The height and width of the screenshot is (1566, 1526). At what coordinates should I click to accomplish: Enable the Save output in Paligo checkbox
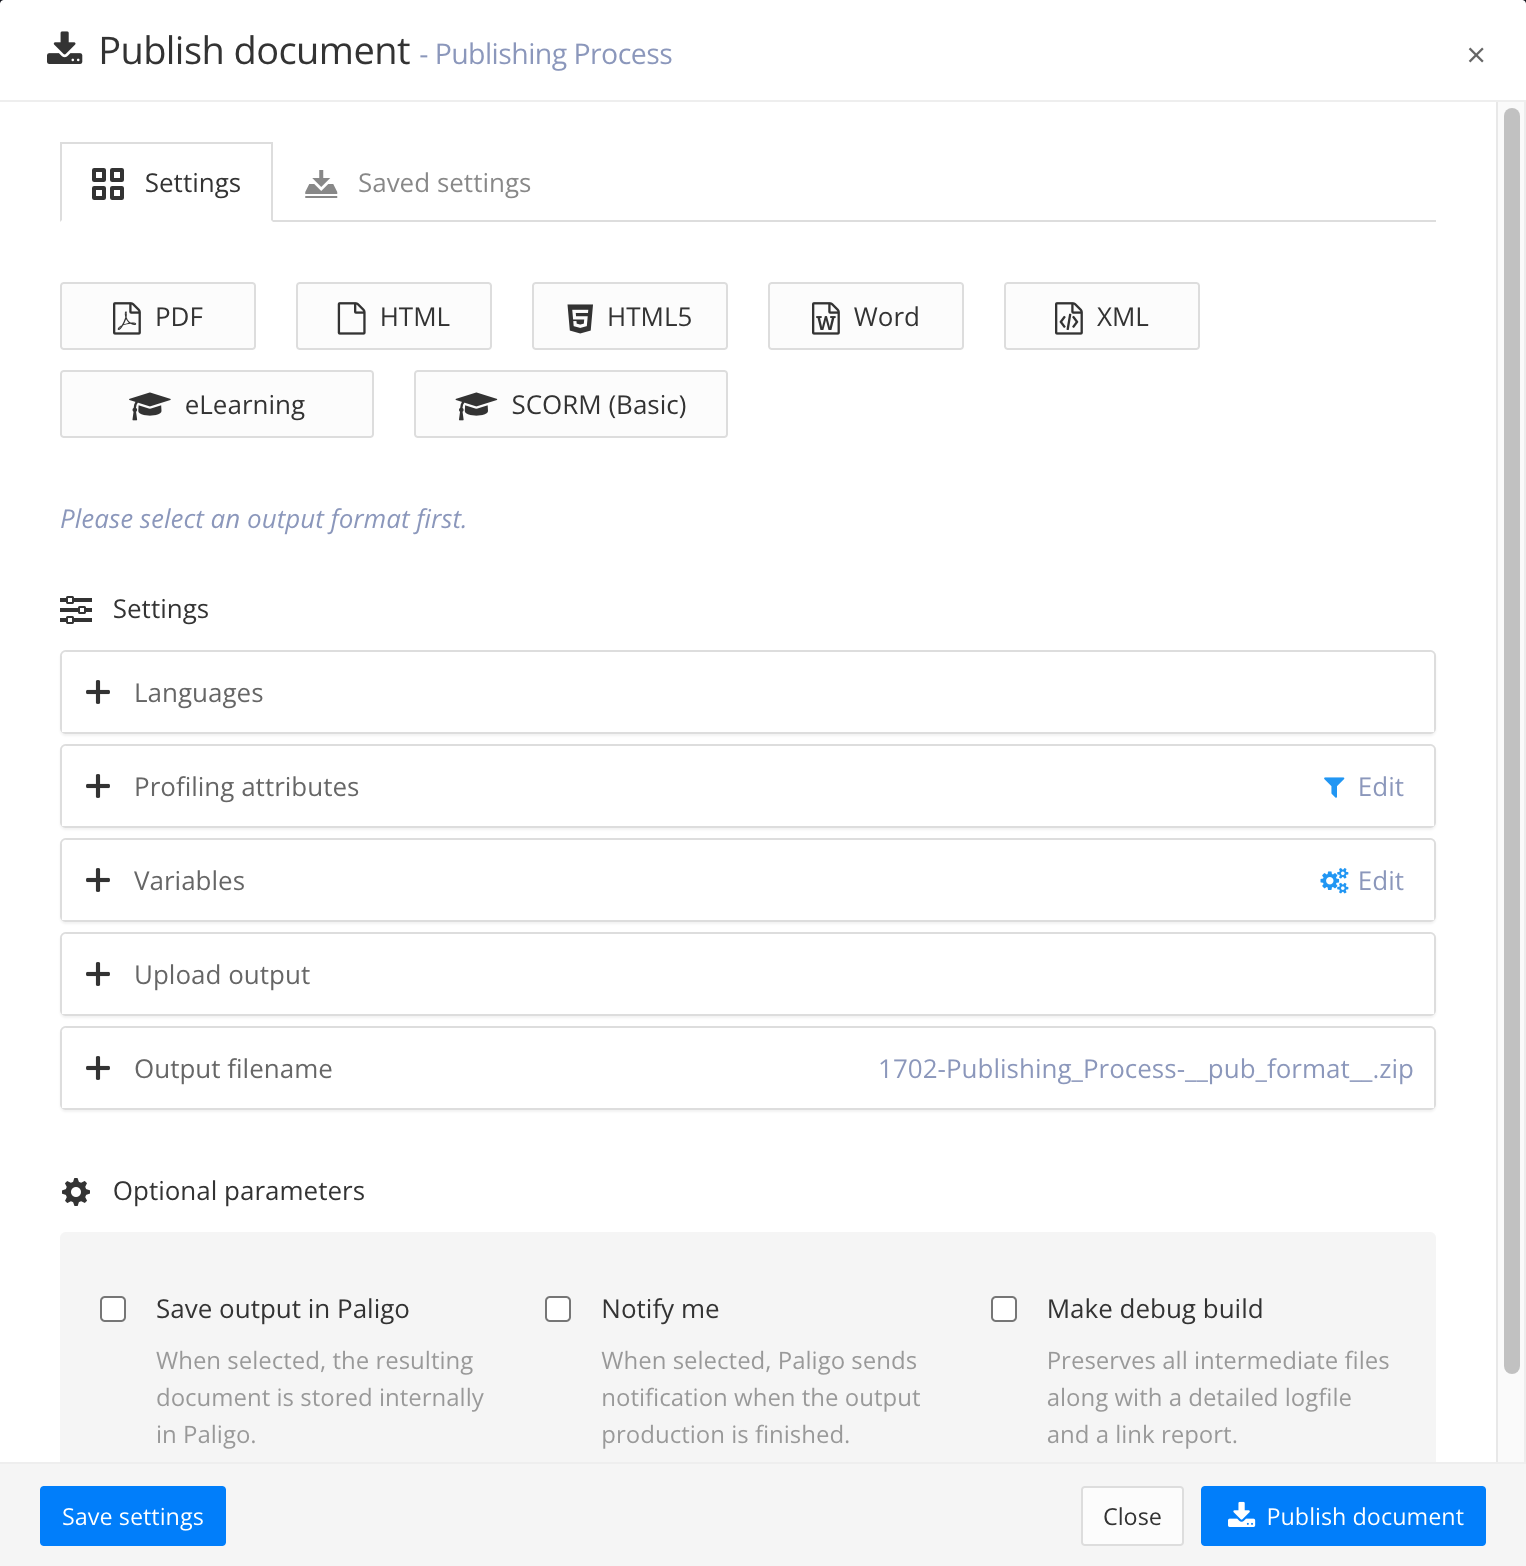pos(113,1308)
